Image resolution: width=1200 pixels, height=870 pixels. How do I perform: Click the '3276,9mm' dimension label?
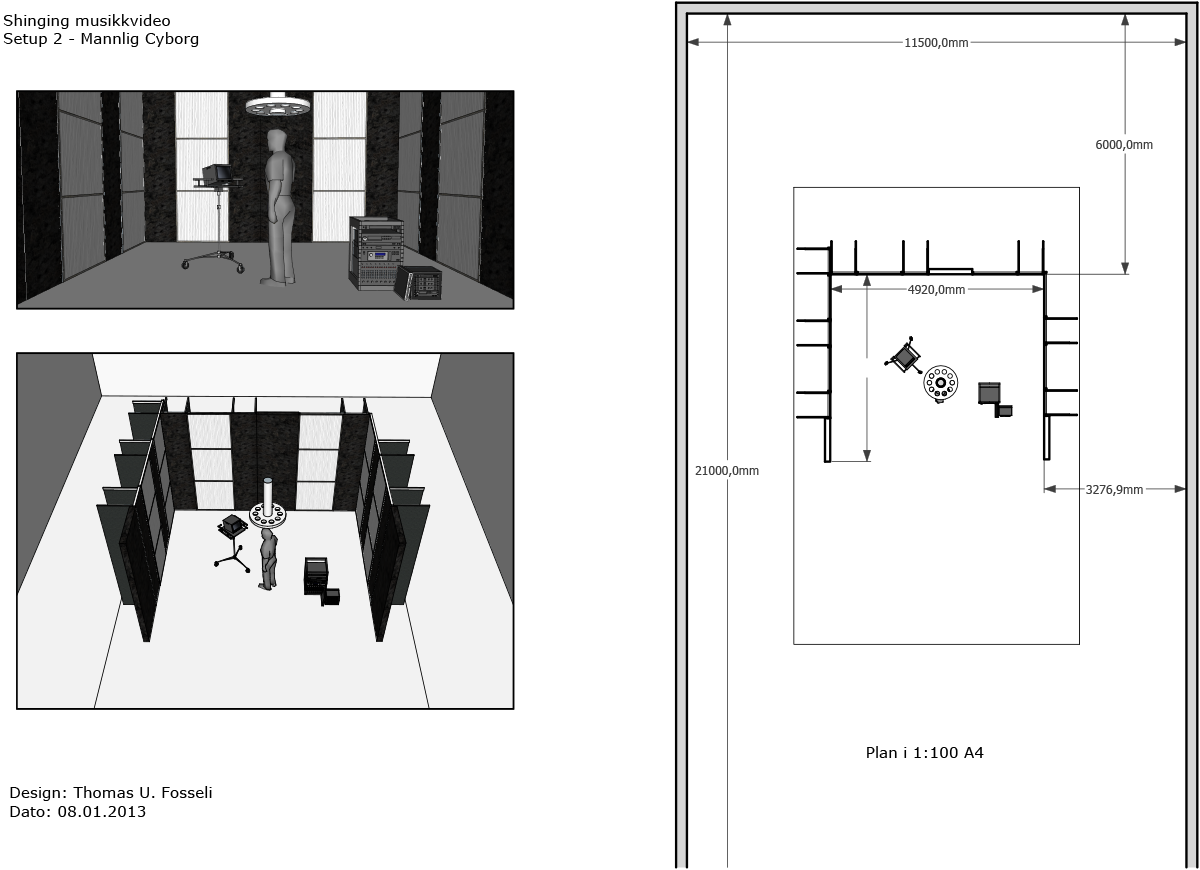pos(1114,489)
